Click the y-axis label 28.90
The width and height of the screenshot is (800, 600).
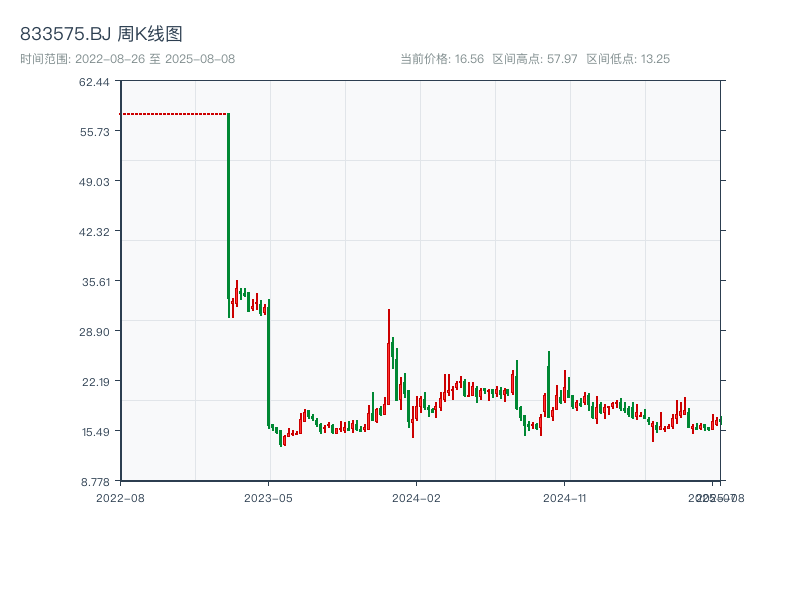point(94,332)
